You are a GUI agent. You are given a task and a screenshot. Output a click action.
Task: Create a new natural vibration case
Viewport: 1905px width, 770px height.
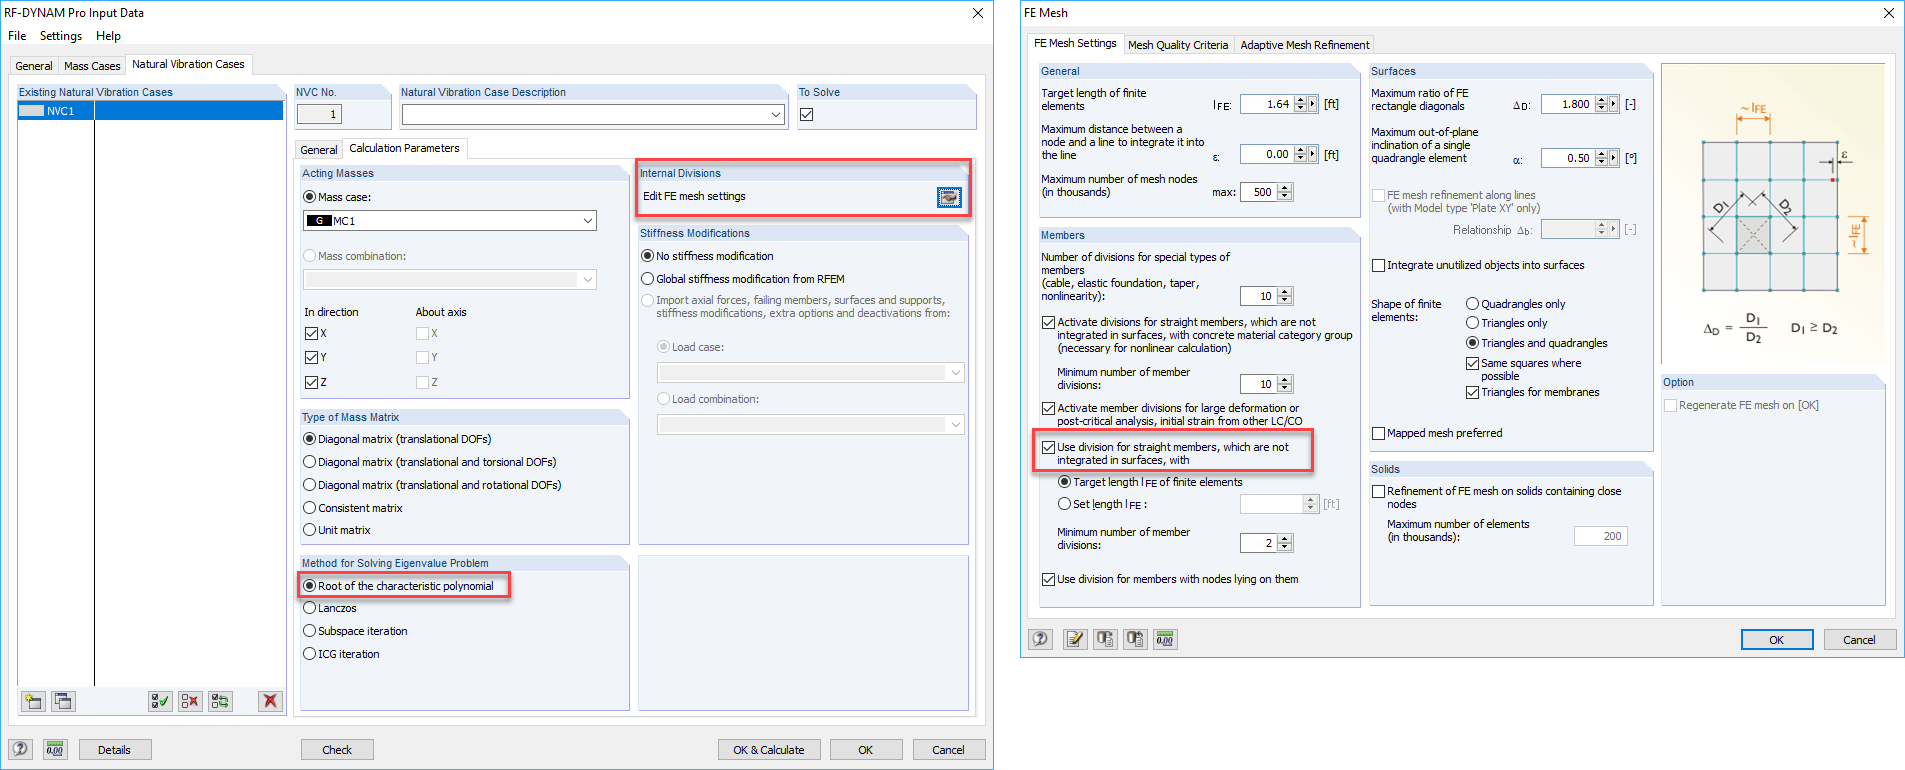tap(33, 701)
